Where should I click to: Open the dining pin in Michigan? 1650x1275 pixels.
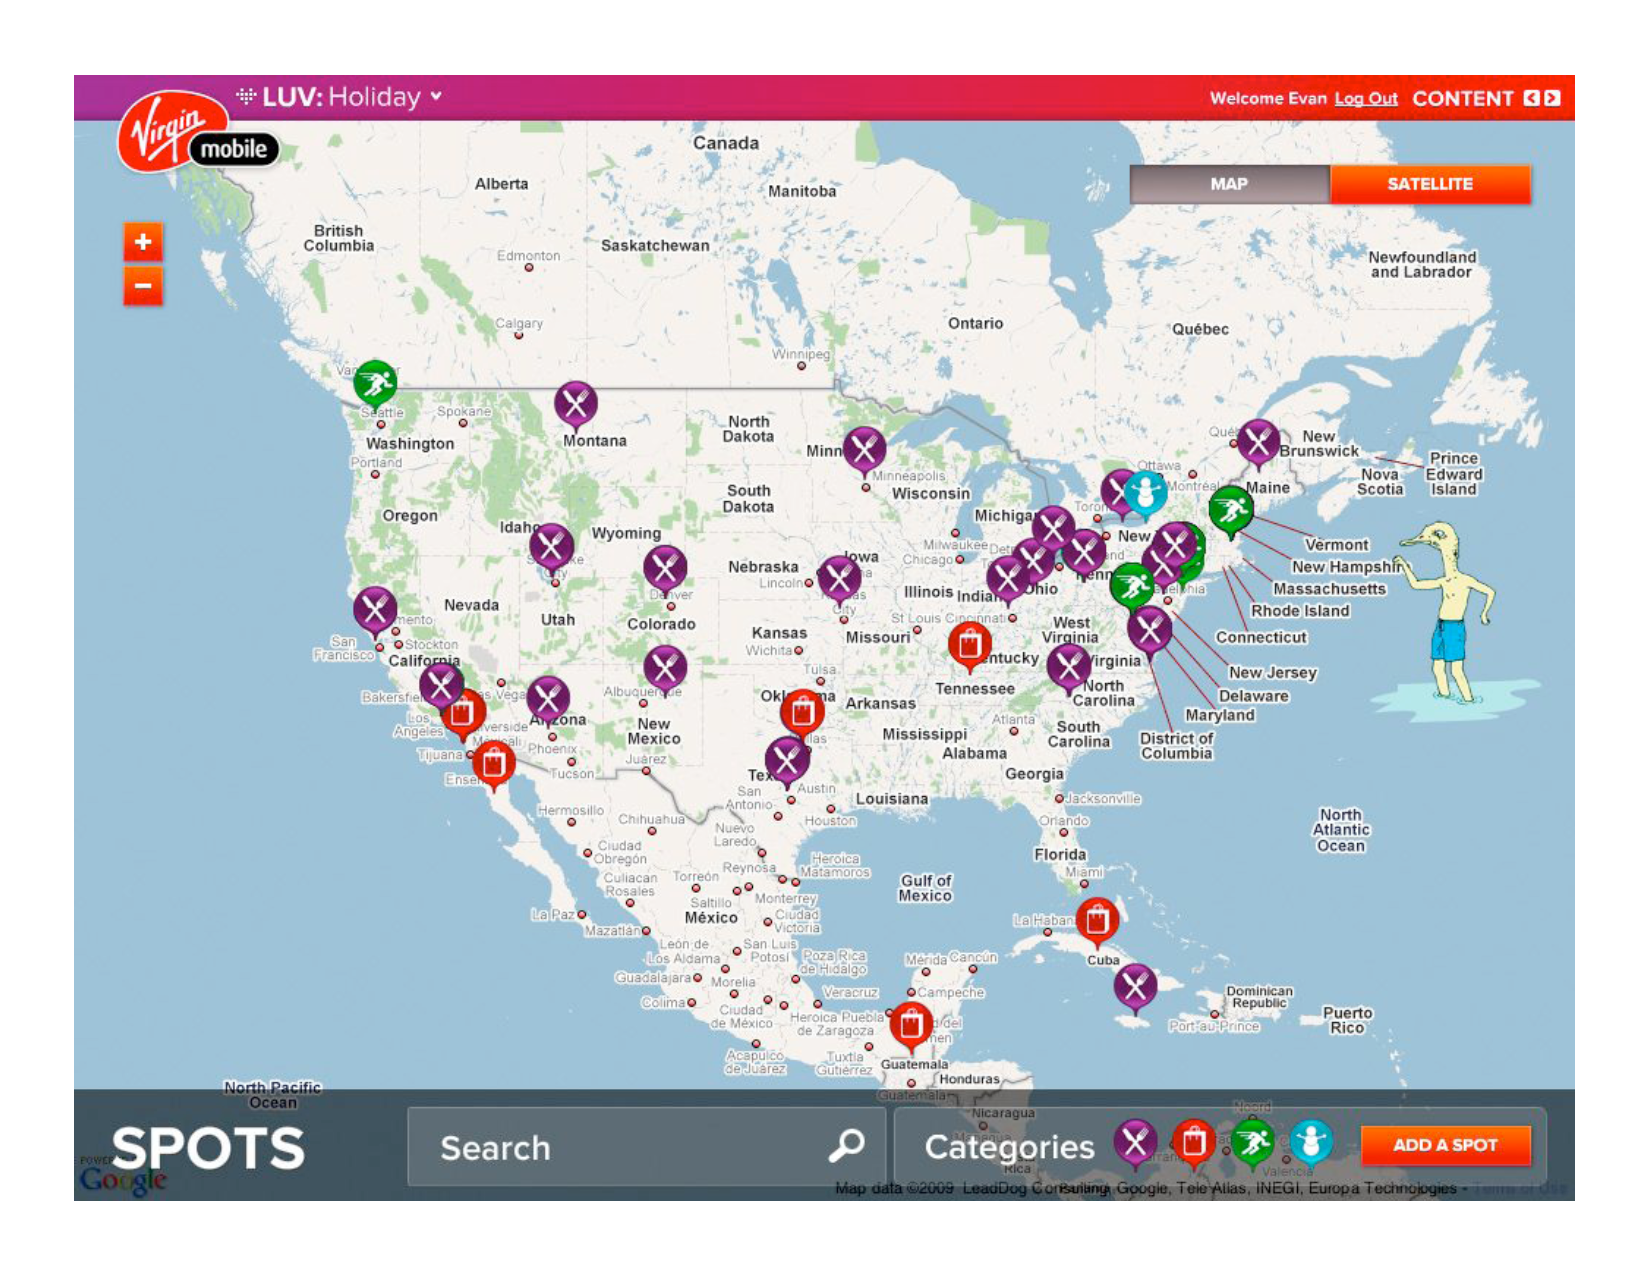coord(1053,529)
